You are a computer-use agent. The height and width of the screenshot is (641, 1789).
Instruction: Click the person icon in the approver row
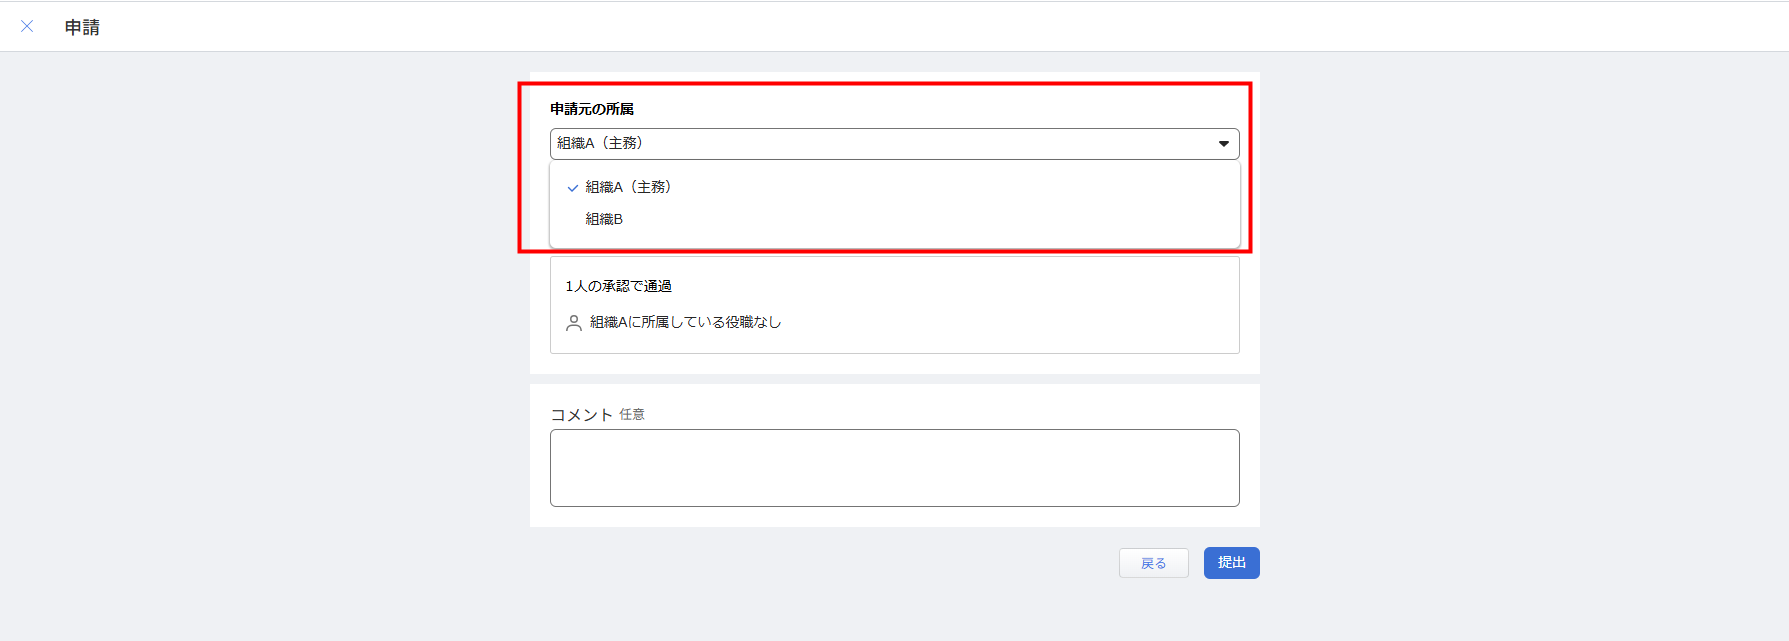[574, 323]
